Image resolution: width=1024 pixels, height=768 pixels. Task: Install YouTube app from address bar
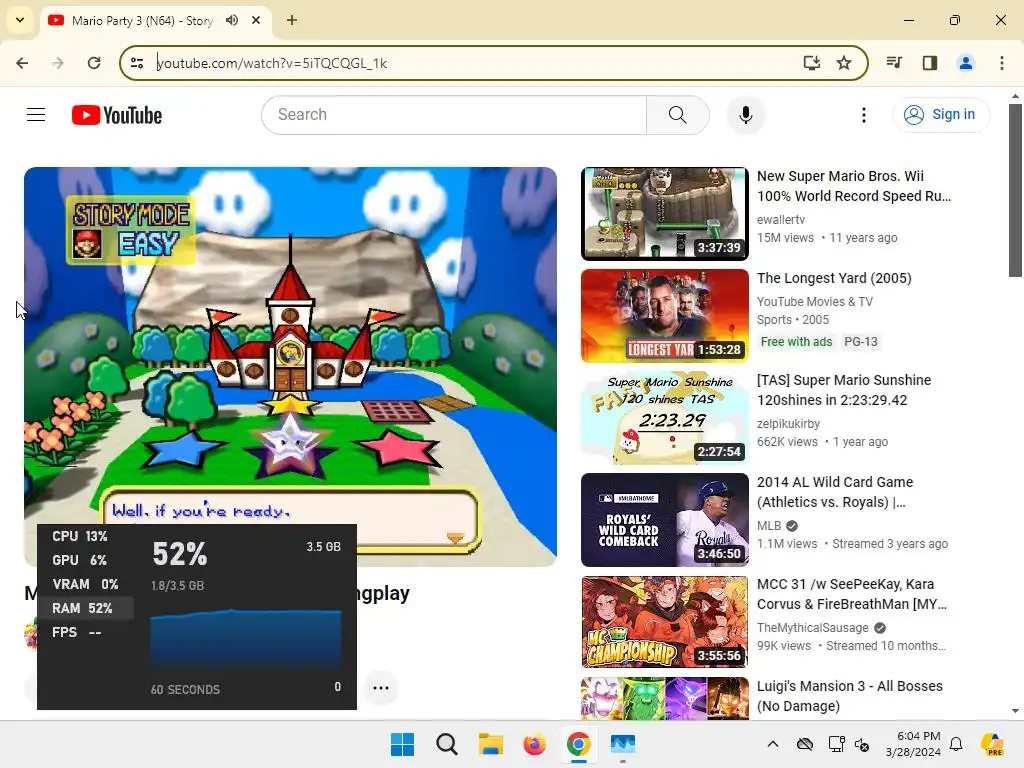811,63
